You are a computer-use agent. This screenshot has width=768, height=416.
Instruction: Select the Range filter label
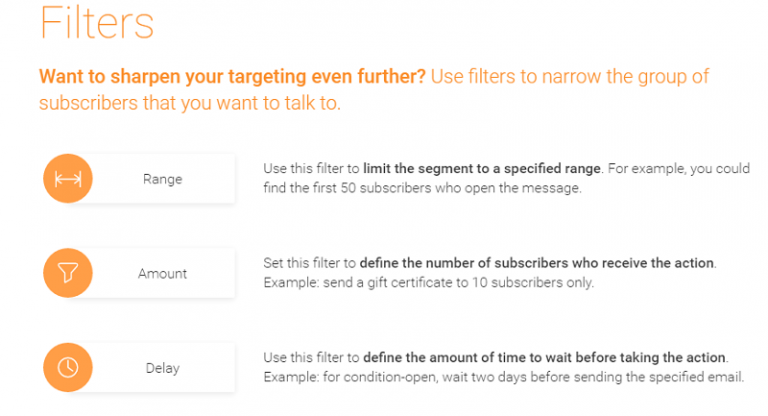coord(163,179)
